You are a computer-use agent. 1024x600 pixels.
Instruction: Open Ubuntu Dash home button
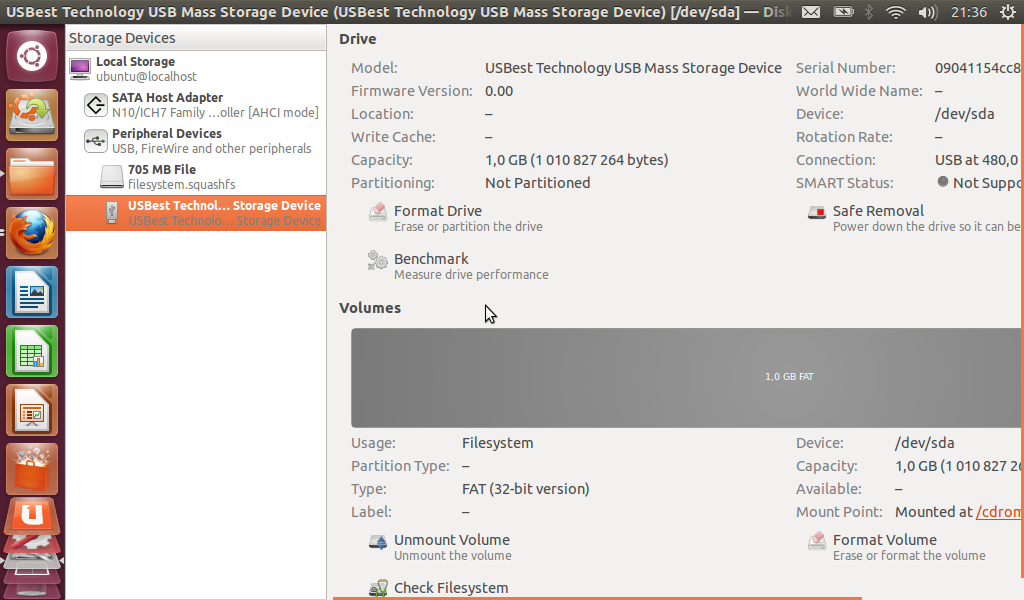click(x=32, y=56)
